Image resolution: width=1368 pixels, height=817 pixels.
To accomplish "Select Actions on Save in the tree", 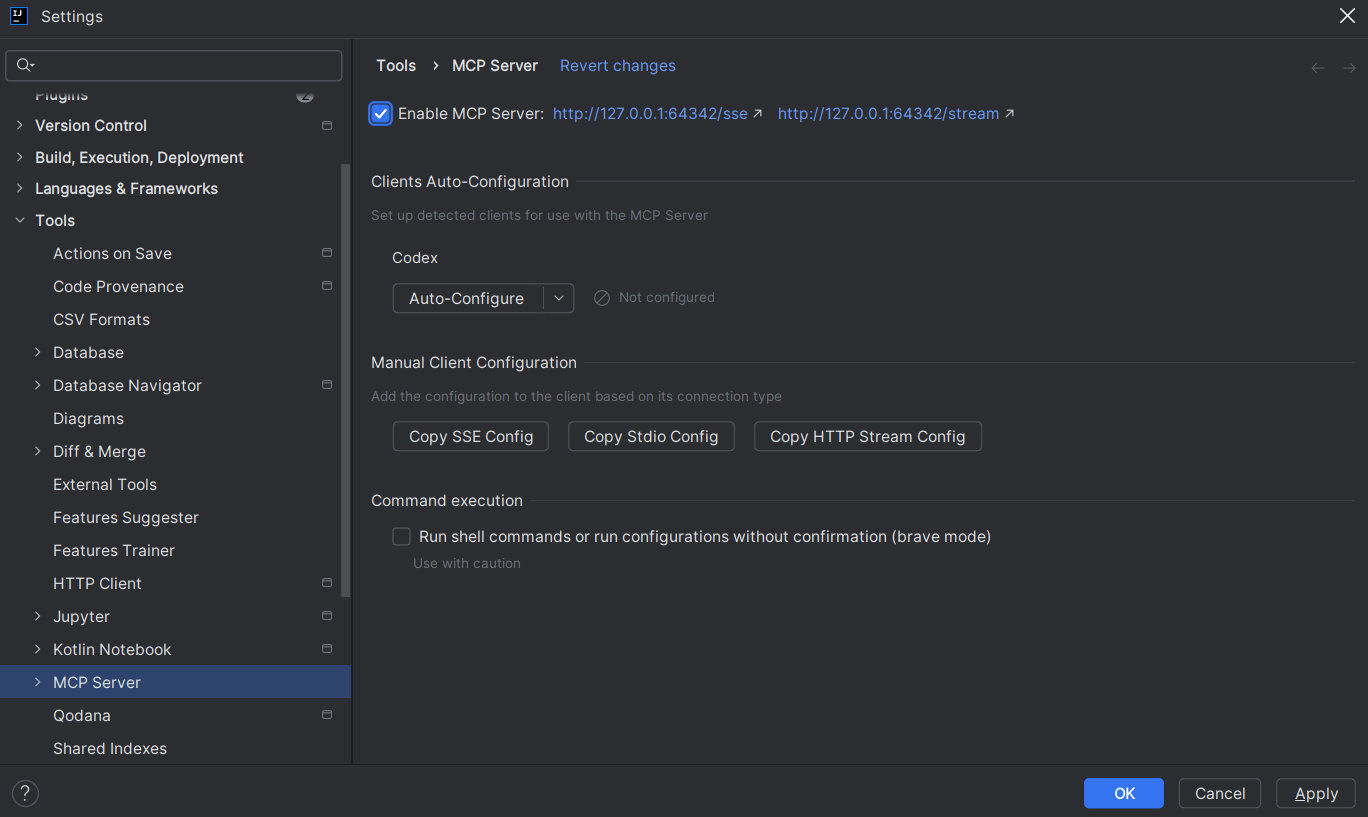I will click(112, 254).
